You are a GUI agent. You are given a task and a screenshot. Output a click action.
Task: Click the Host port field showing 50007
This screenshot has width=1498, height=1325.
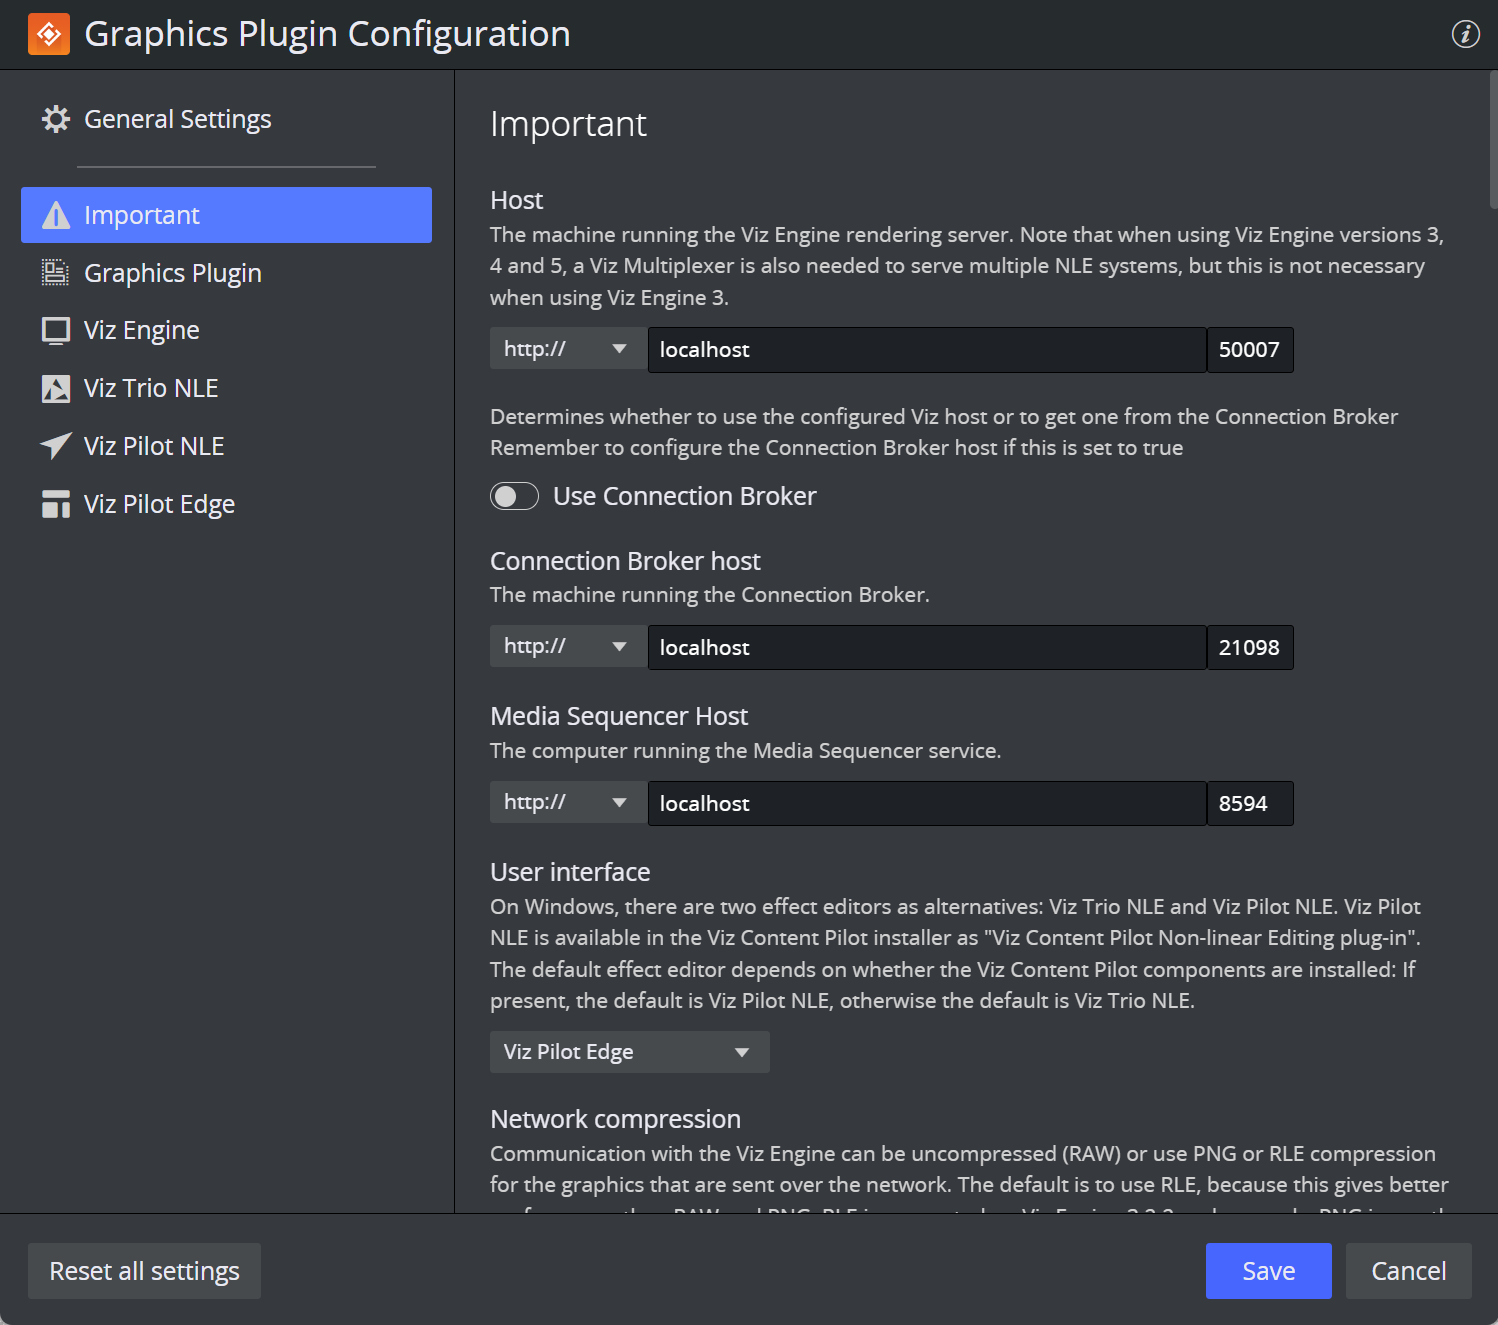click(x=1250, y=350)
